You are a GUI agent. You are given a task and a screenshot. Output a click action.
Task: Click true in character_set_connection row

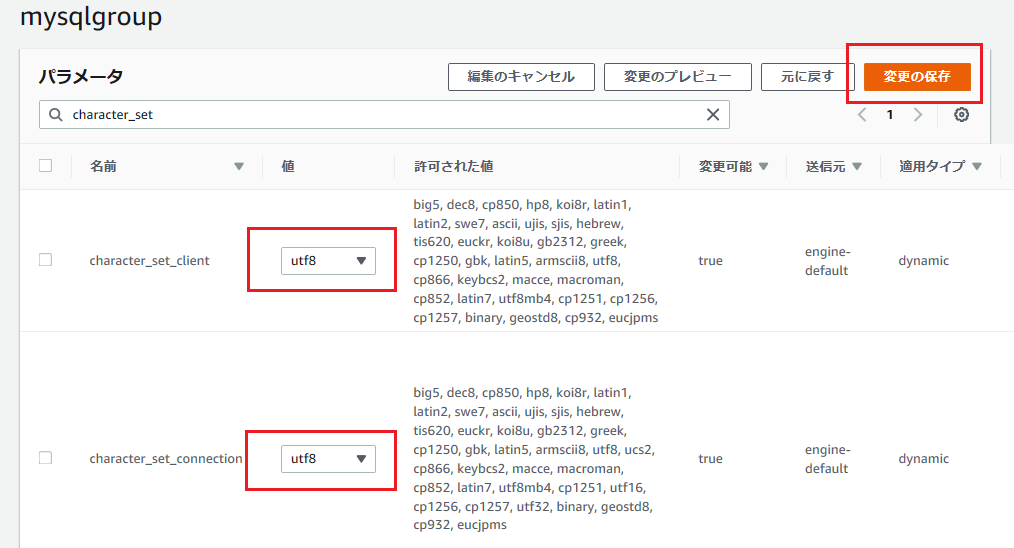pyautogui.click(x=710, y=459)
